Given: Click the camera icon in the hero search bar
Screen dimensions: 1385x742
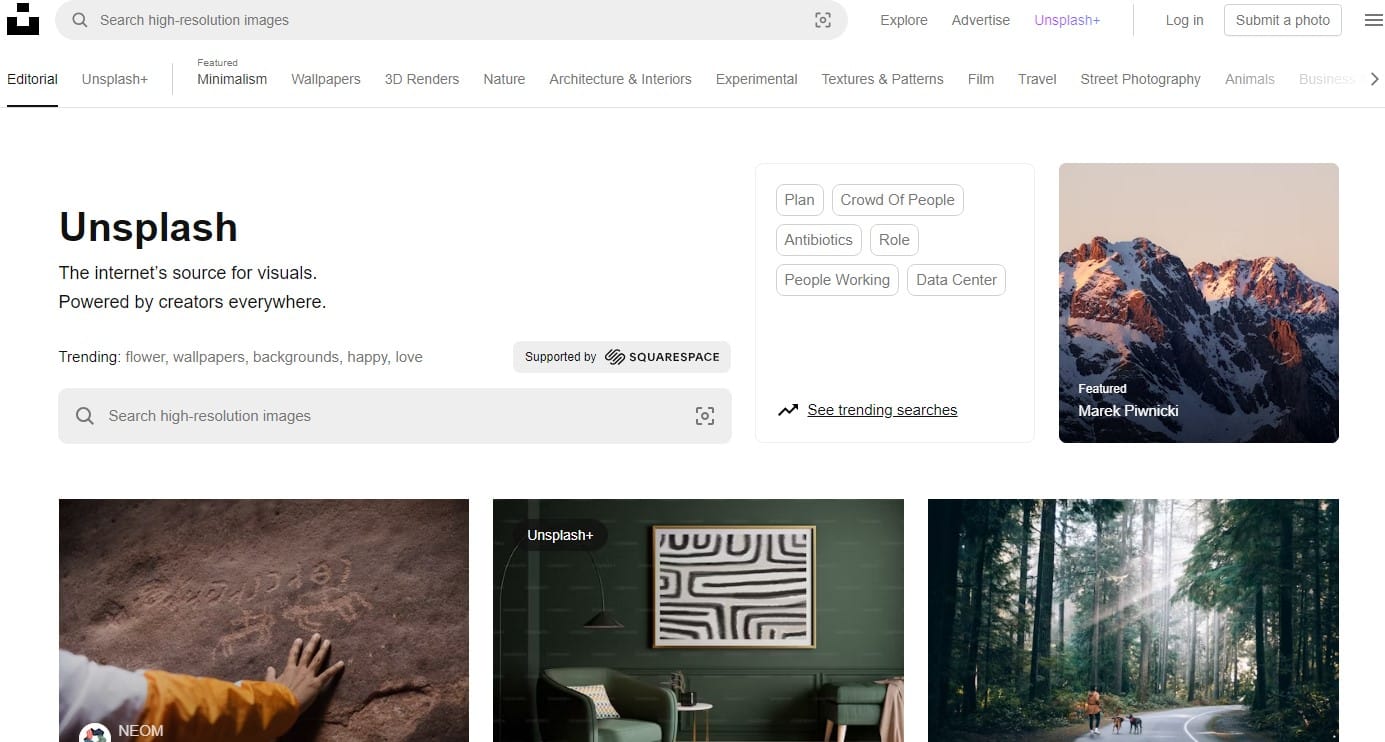Looking at the screenshot, I should pos(705,415).
